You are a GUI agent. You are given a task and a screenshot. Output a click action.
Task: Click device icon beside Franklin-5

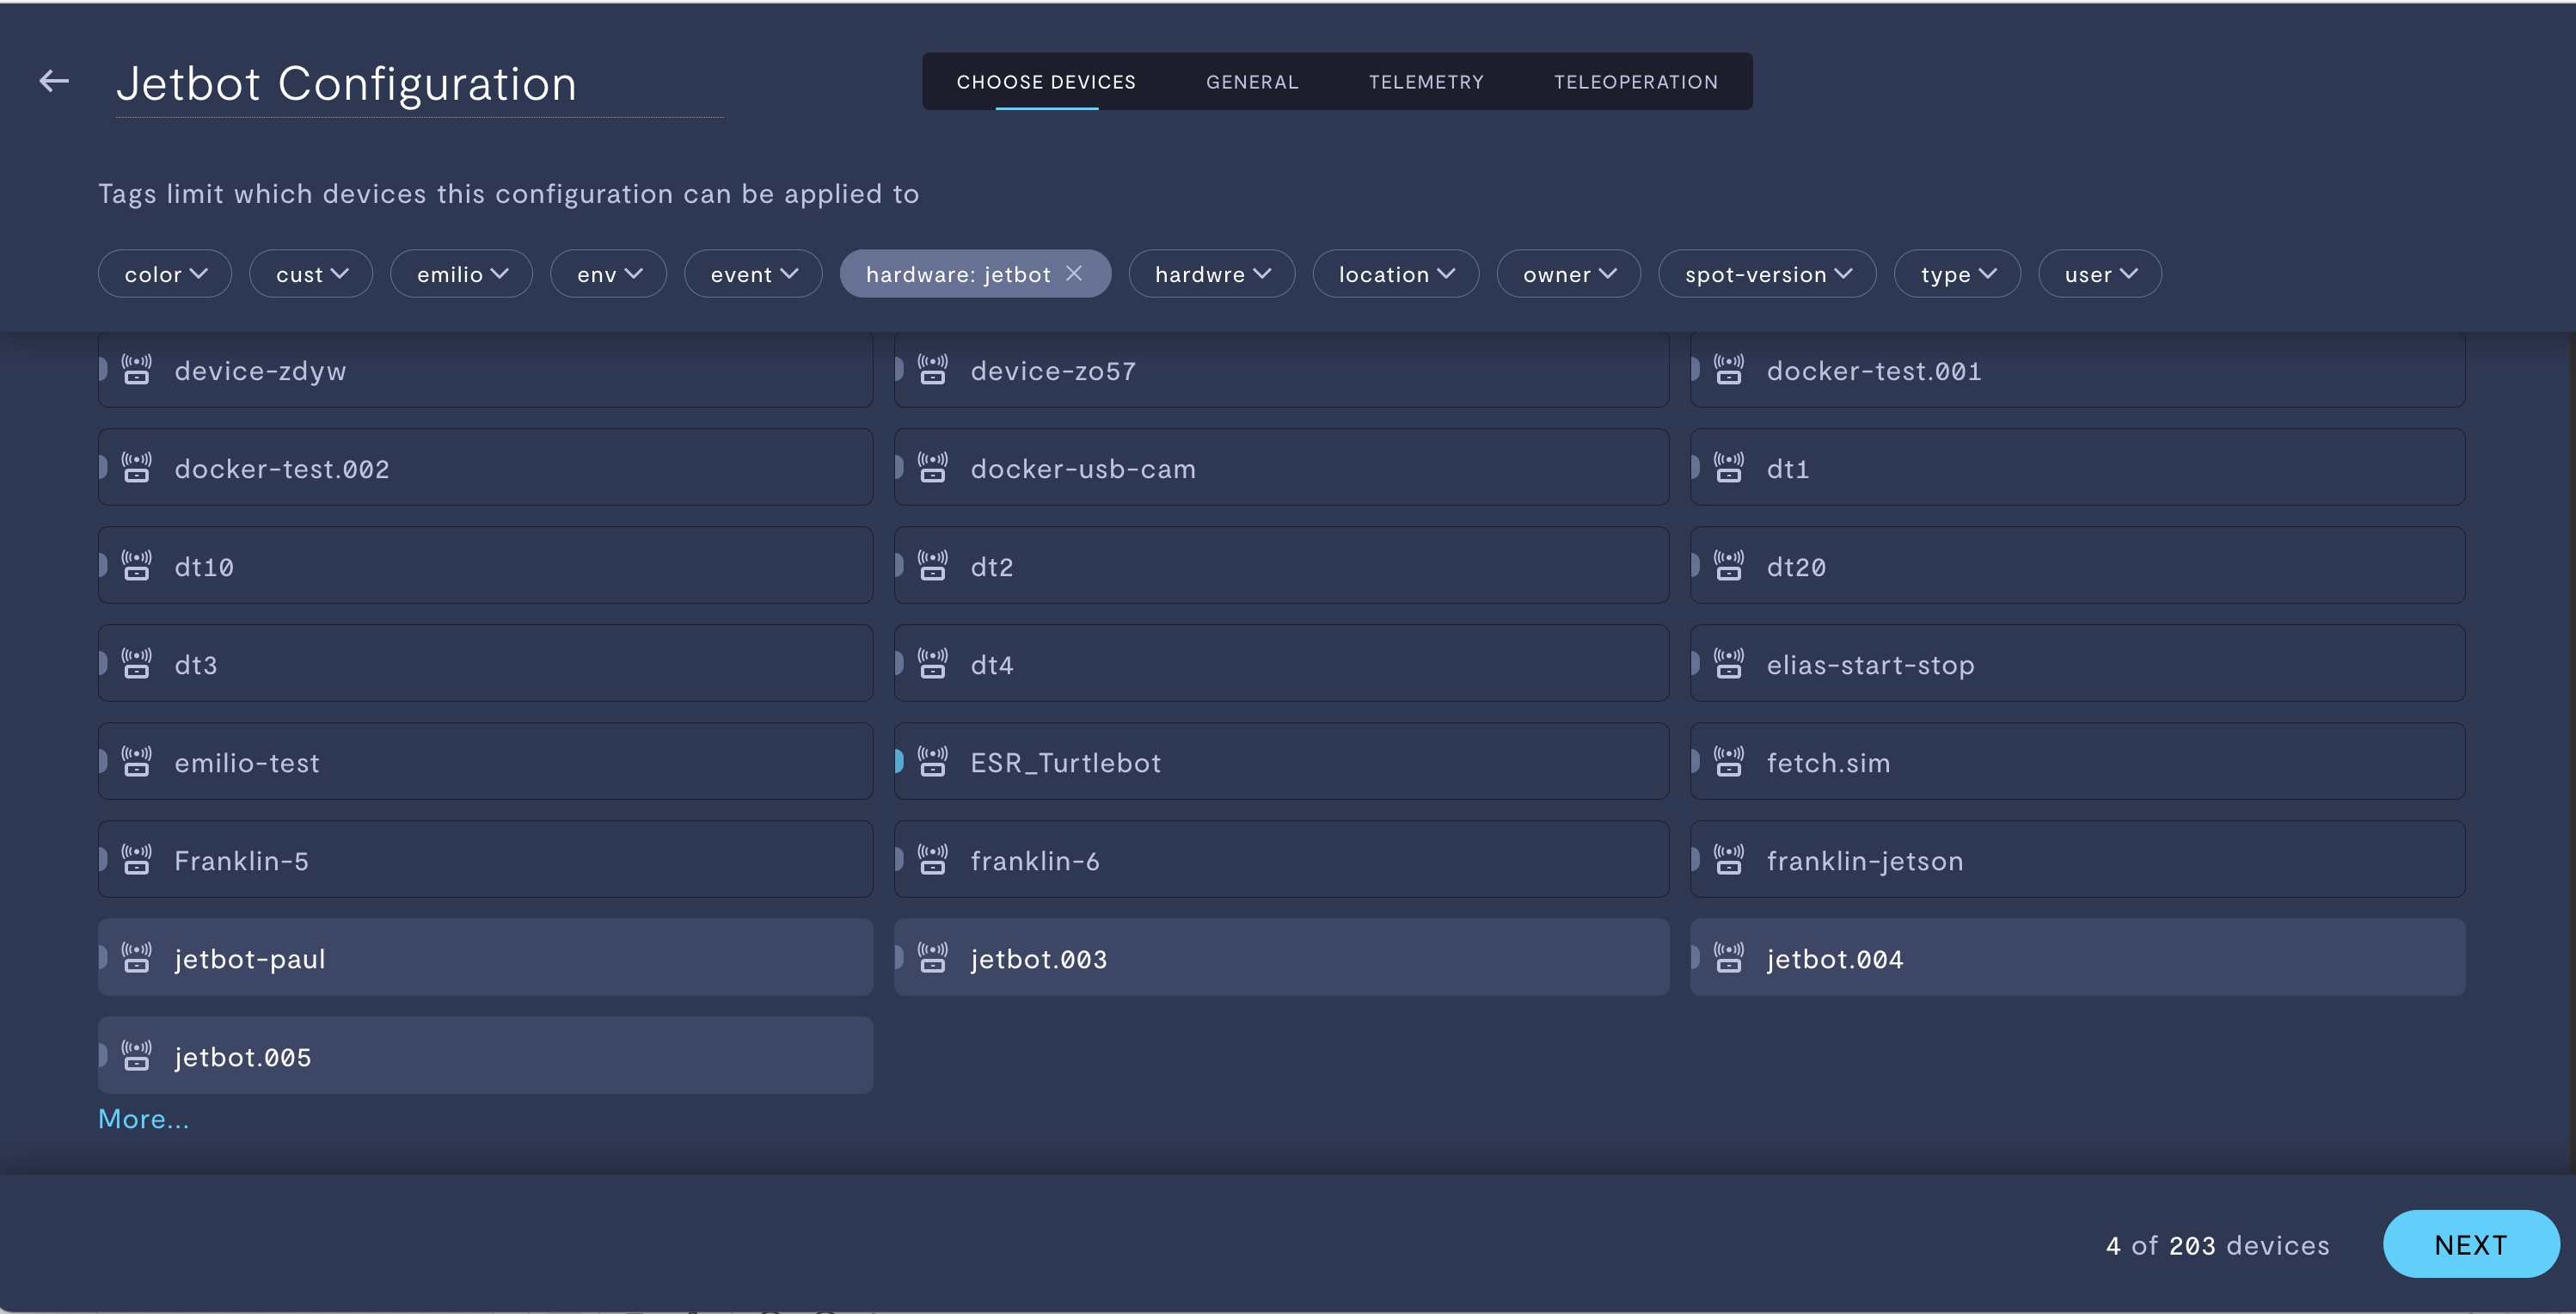[136, 859]
